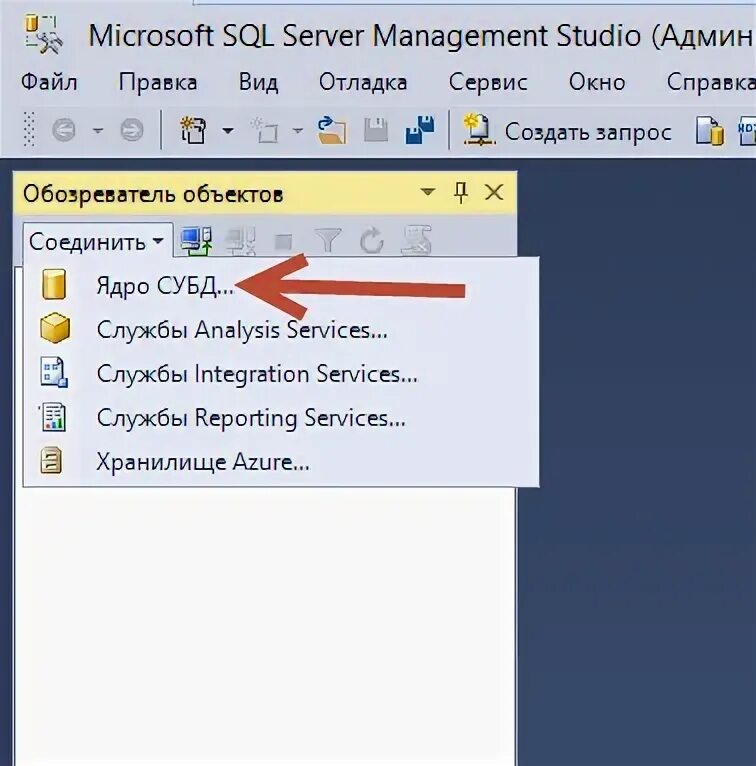The image size is (756, 766).
Task: Choose Службы Reporting Services... item
Action: (x=251, y=418)
